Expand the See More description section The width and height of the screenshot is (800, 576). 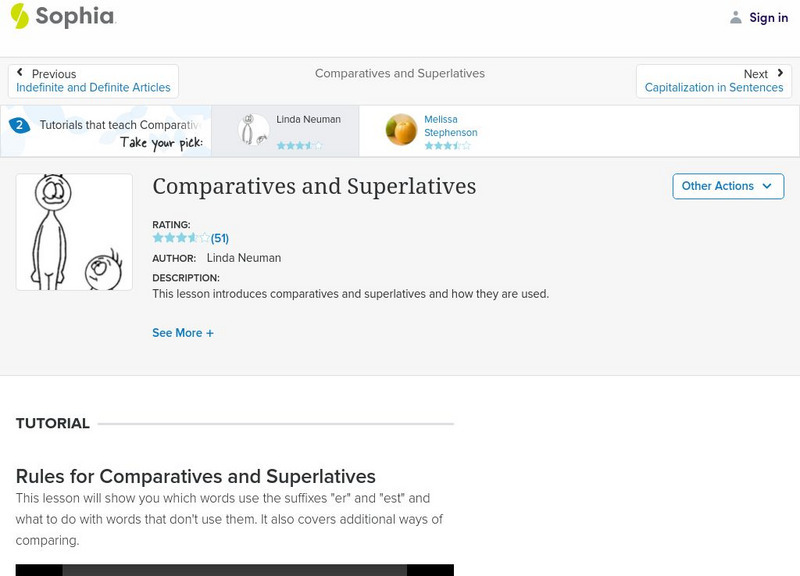(x=177, y=333)
